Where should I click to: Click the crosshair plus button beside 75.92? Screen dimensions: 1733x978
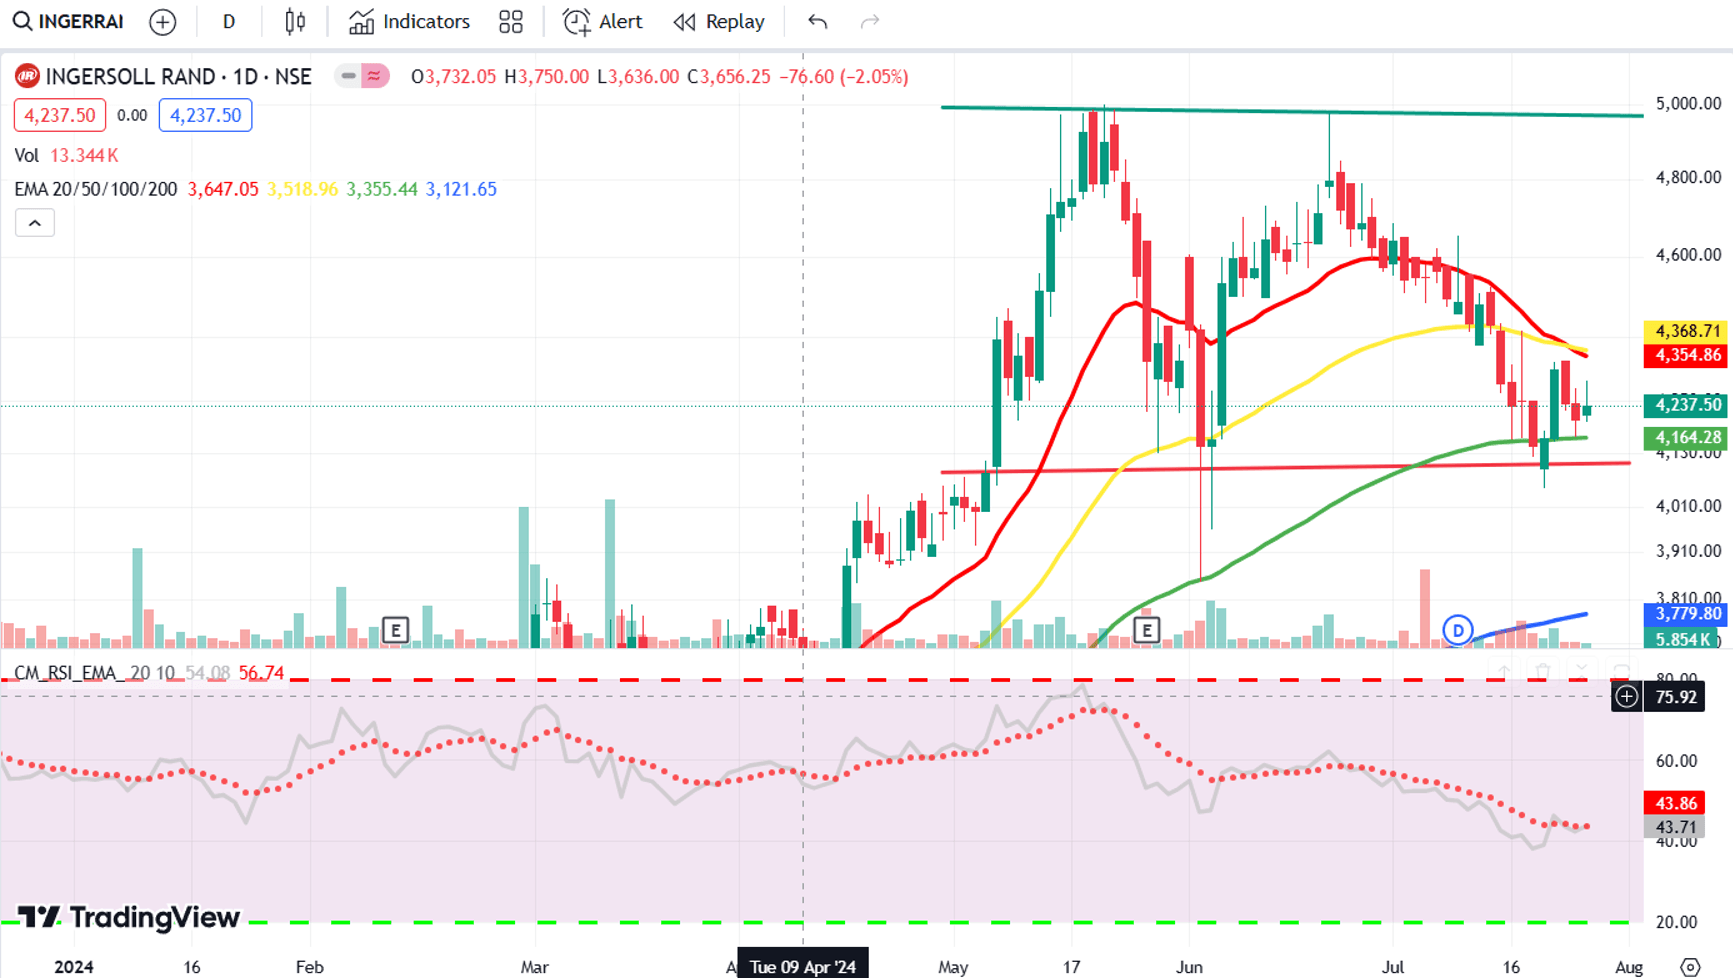(1627, 697)
